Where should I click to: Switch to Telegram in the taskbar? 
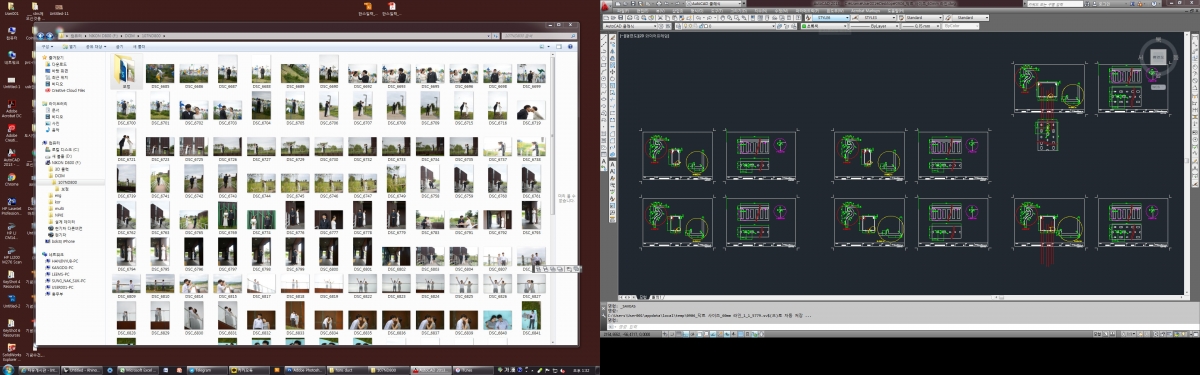201,369
